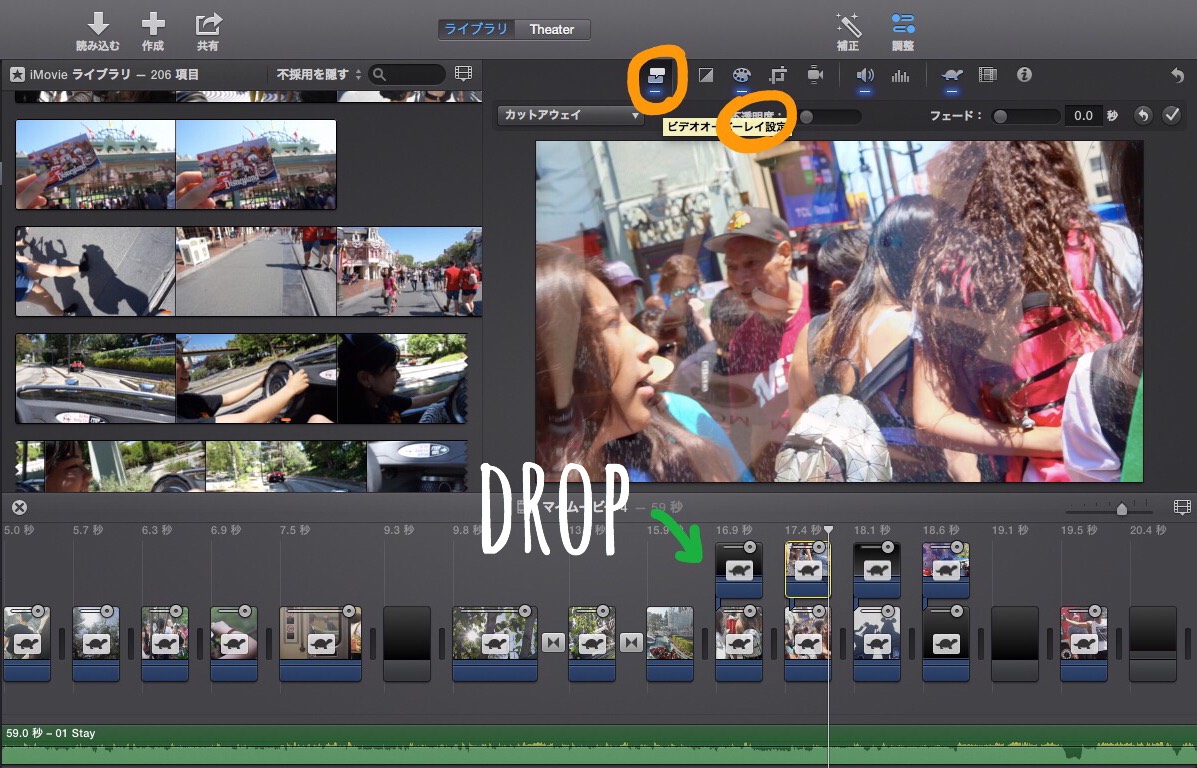
Task: Click the 読み込む import button
Action: (x=98, y=31)
